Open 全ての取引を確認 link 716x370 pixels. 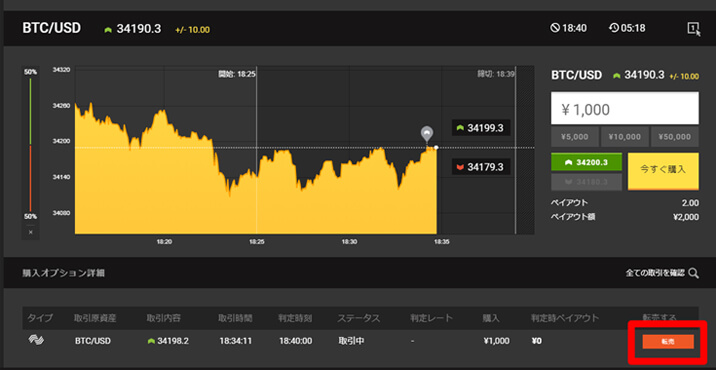(x=655, y=273)
